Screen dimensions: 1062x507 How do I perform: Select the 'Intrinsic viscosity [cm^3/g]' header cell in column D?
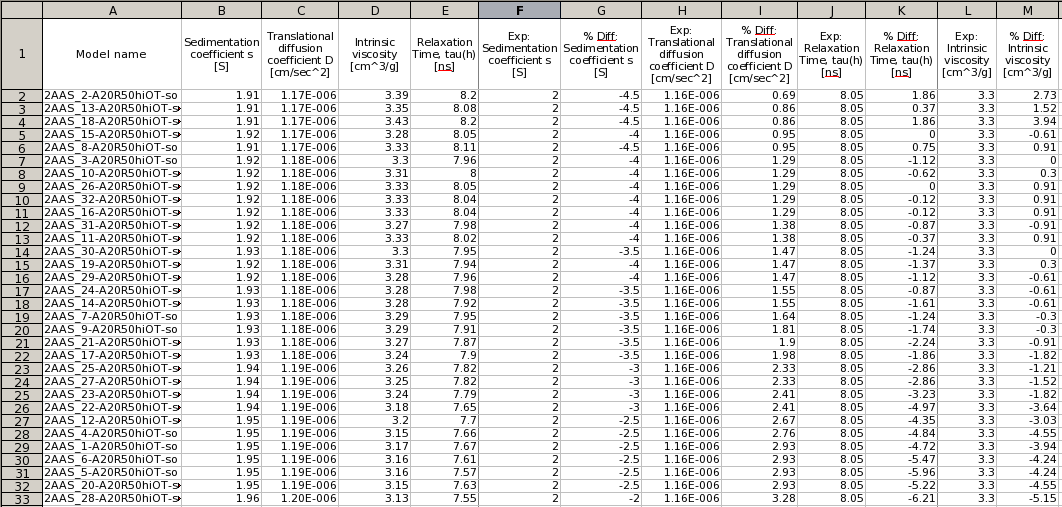tap(375, 54)
